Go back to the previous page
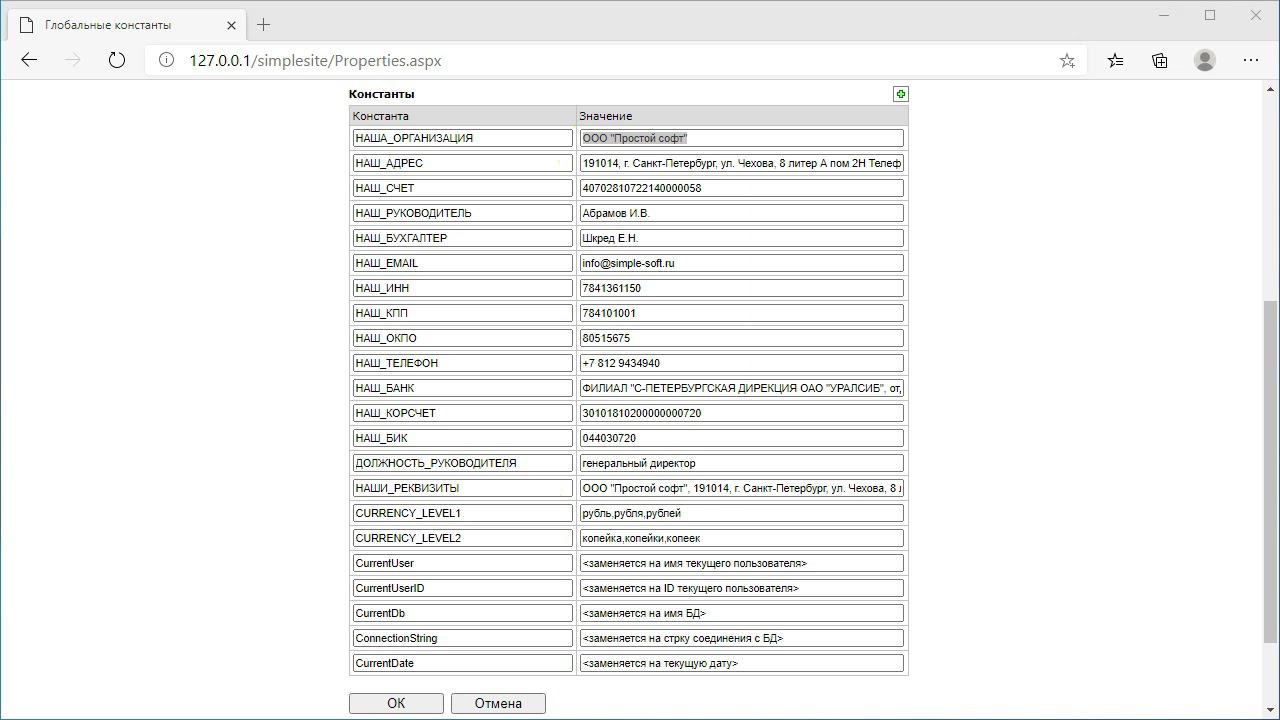 pos(29,60)
